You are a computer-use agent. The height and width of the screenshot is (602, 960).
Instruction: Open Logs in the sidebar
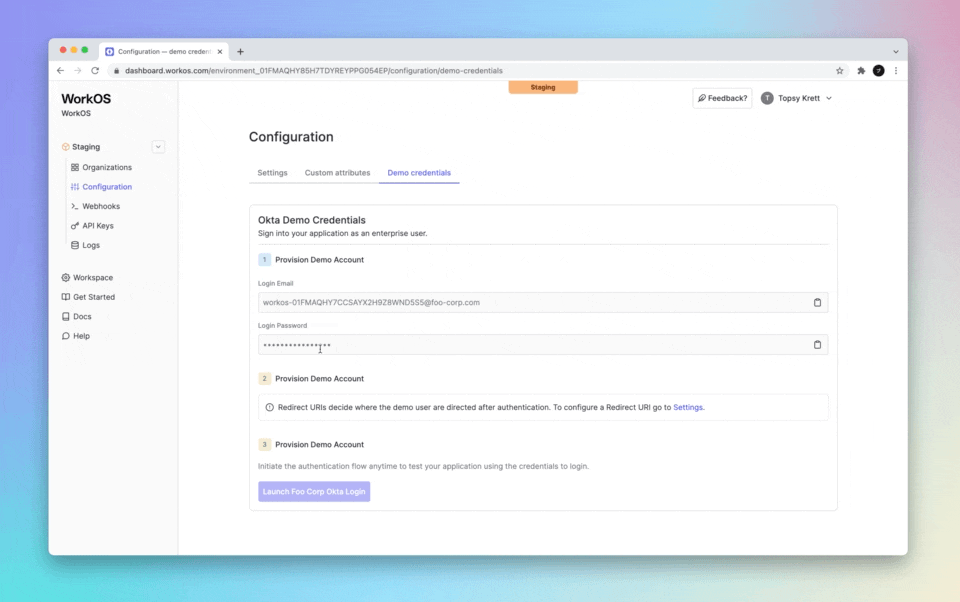[x=85, y=245]
